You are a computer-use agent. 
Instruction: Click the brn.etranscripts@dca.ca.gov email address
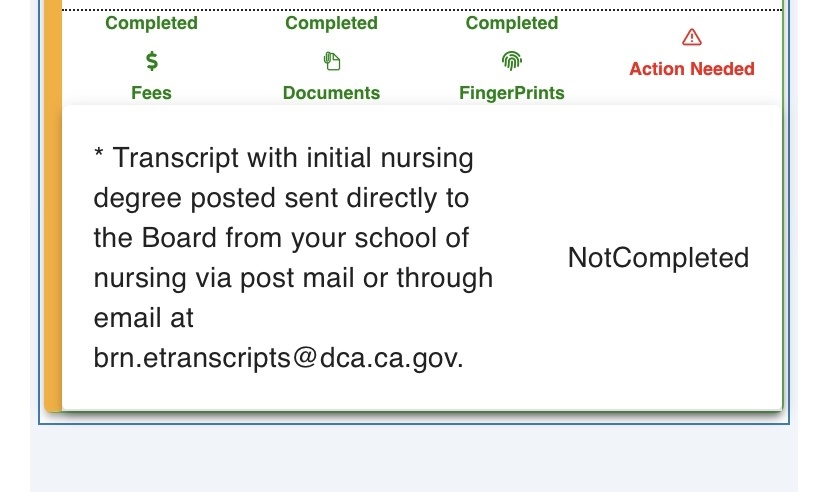click(x=278, y=358)
